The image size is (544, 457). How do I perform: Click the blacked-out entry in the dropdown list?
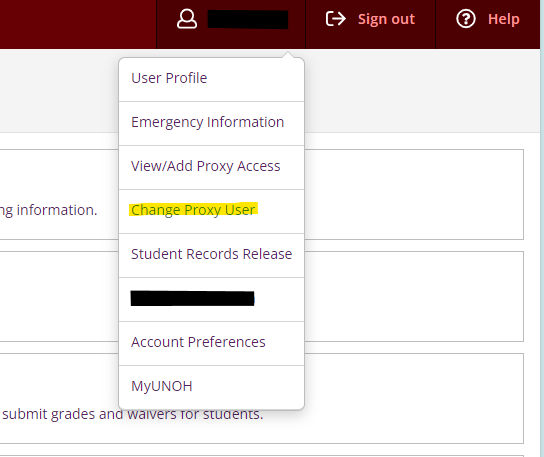pyautogui.click(x=211, y=299)
